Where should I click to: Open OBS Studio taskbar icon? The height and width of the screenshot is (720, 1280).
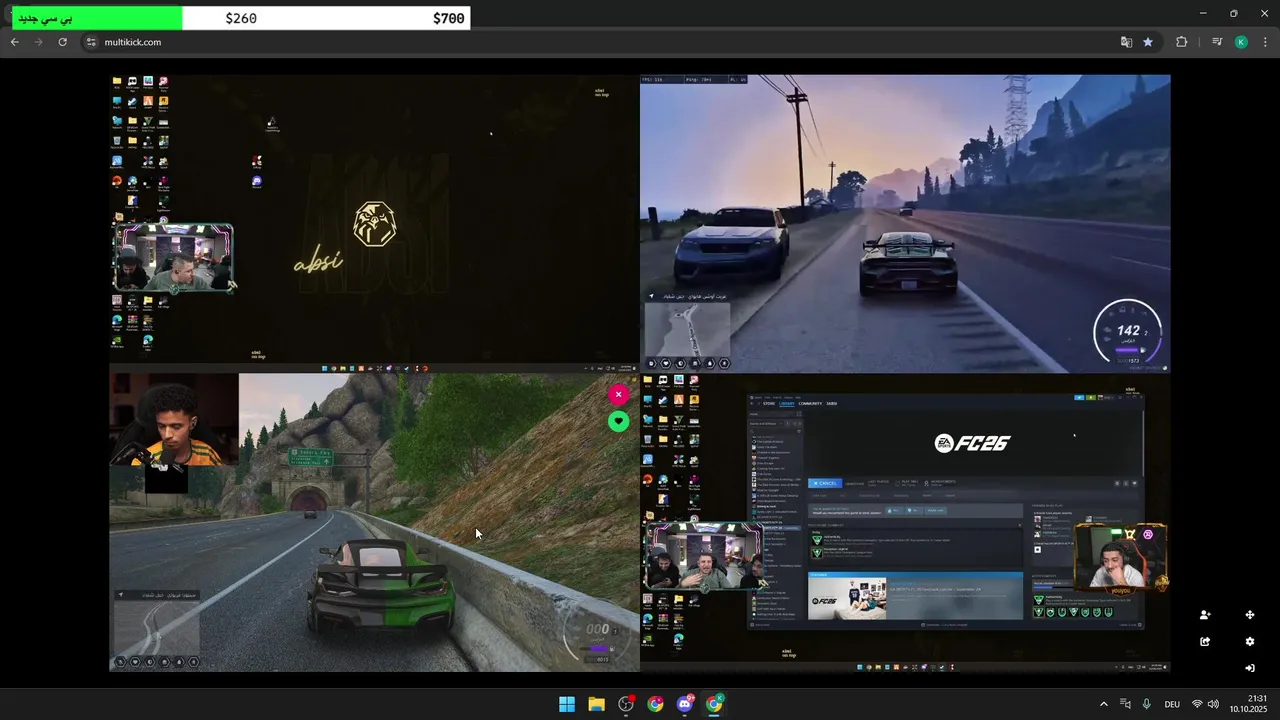click(x=626, y=704)
